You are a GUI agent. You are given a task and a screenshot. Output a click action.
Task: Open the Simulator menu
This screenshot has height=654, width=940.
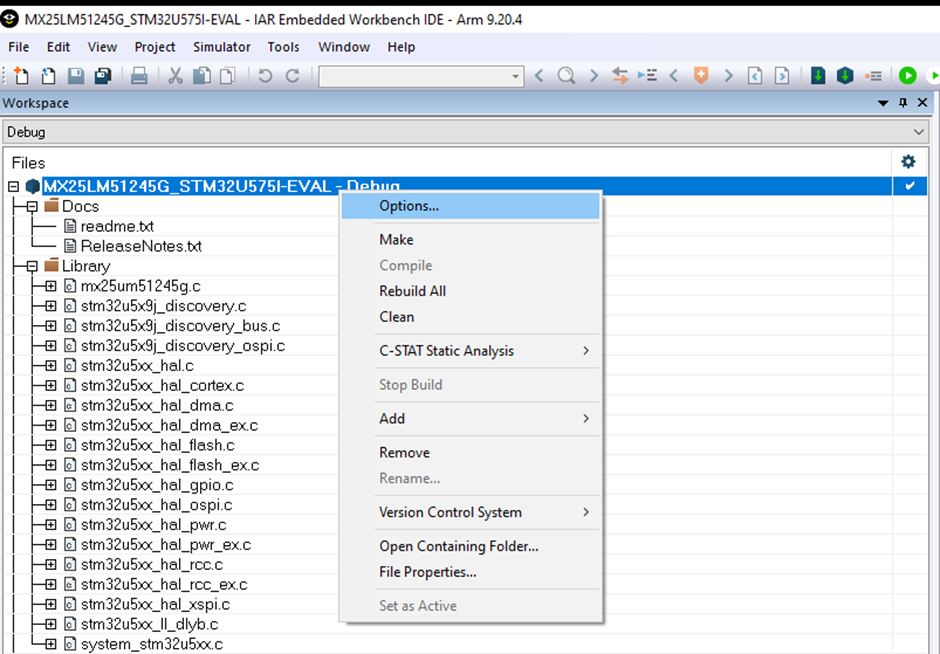[x=222, y=47]
